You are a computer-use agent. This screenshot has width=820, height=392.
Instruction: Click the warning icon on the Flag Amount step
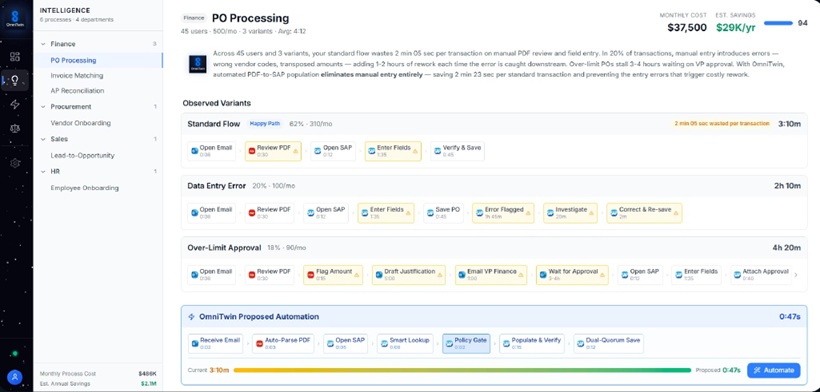coord(357,275)
